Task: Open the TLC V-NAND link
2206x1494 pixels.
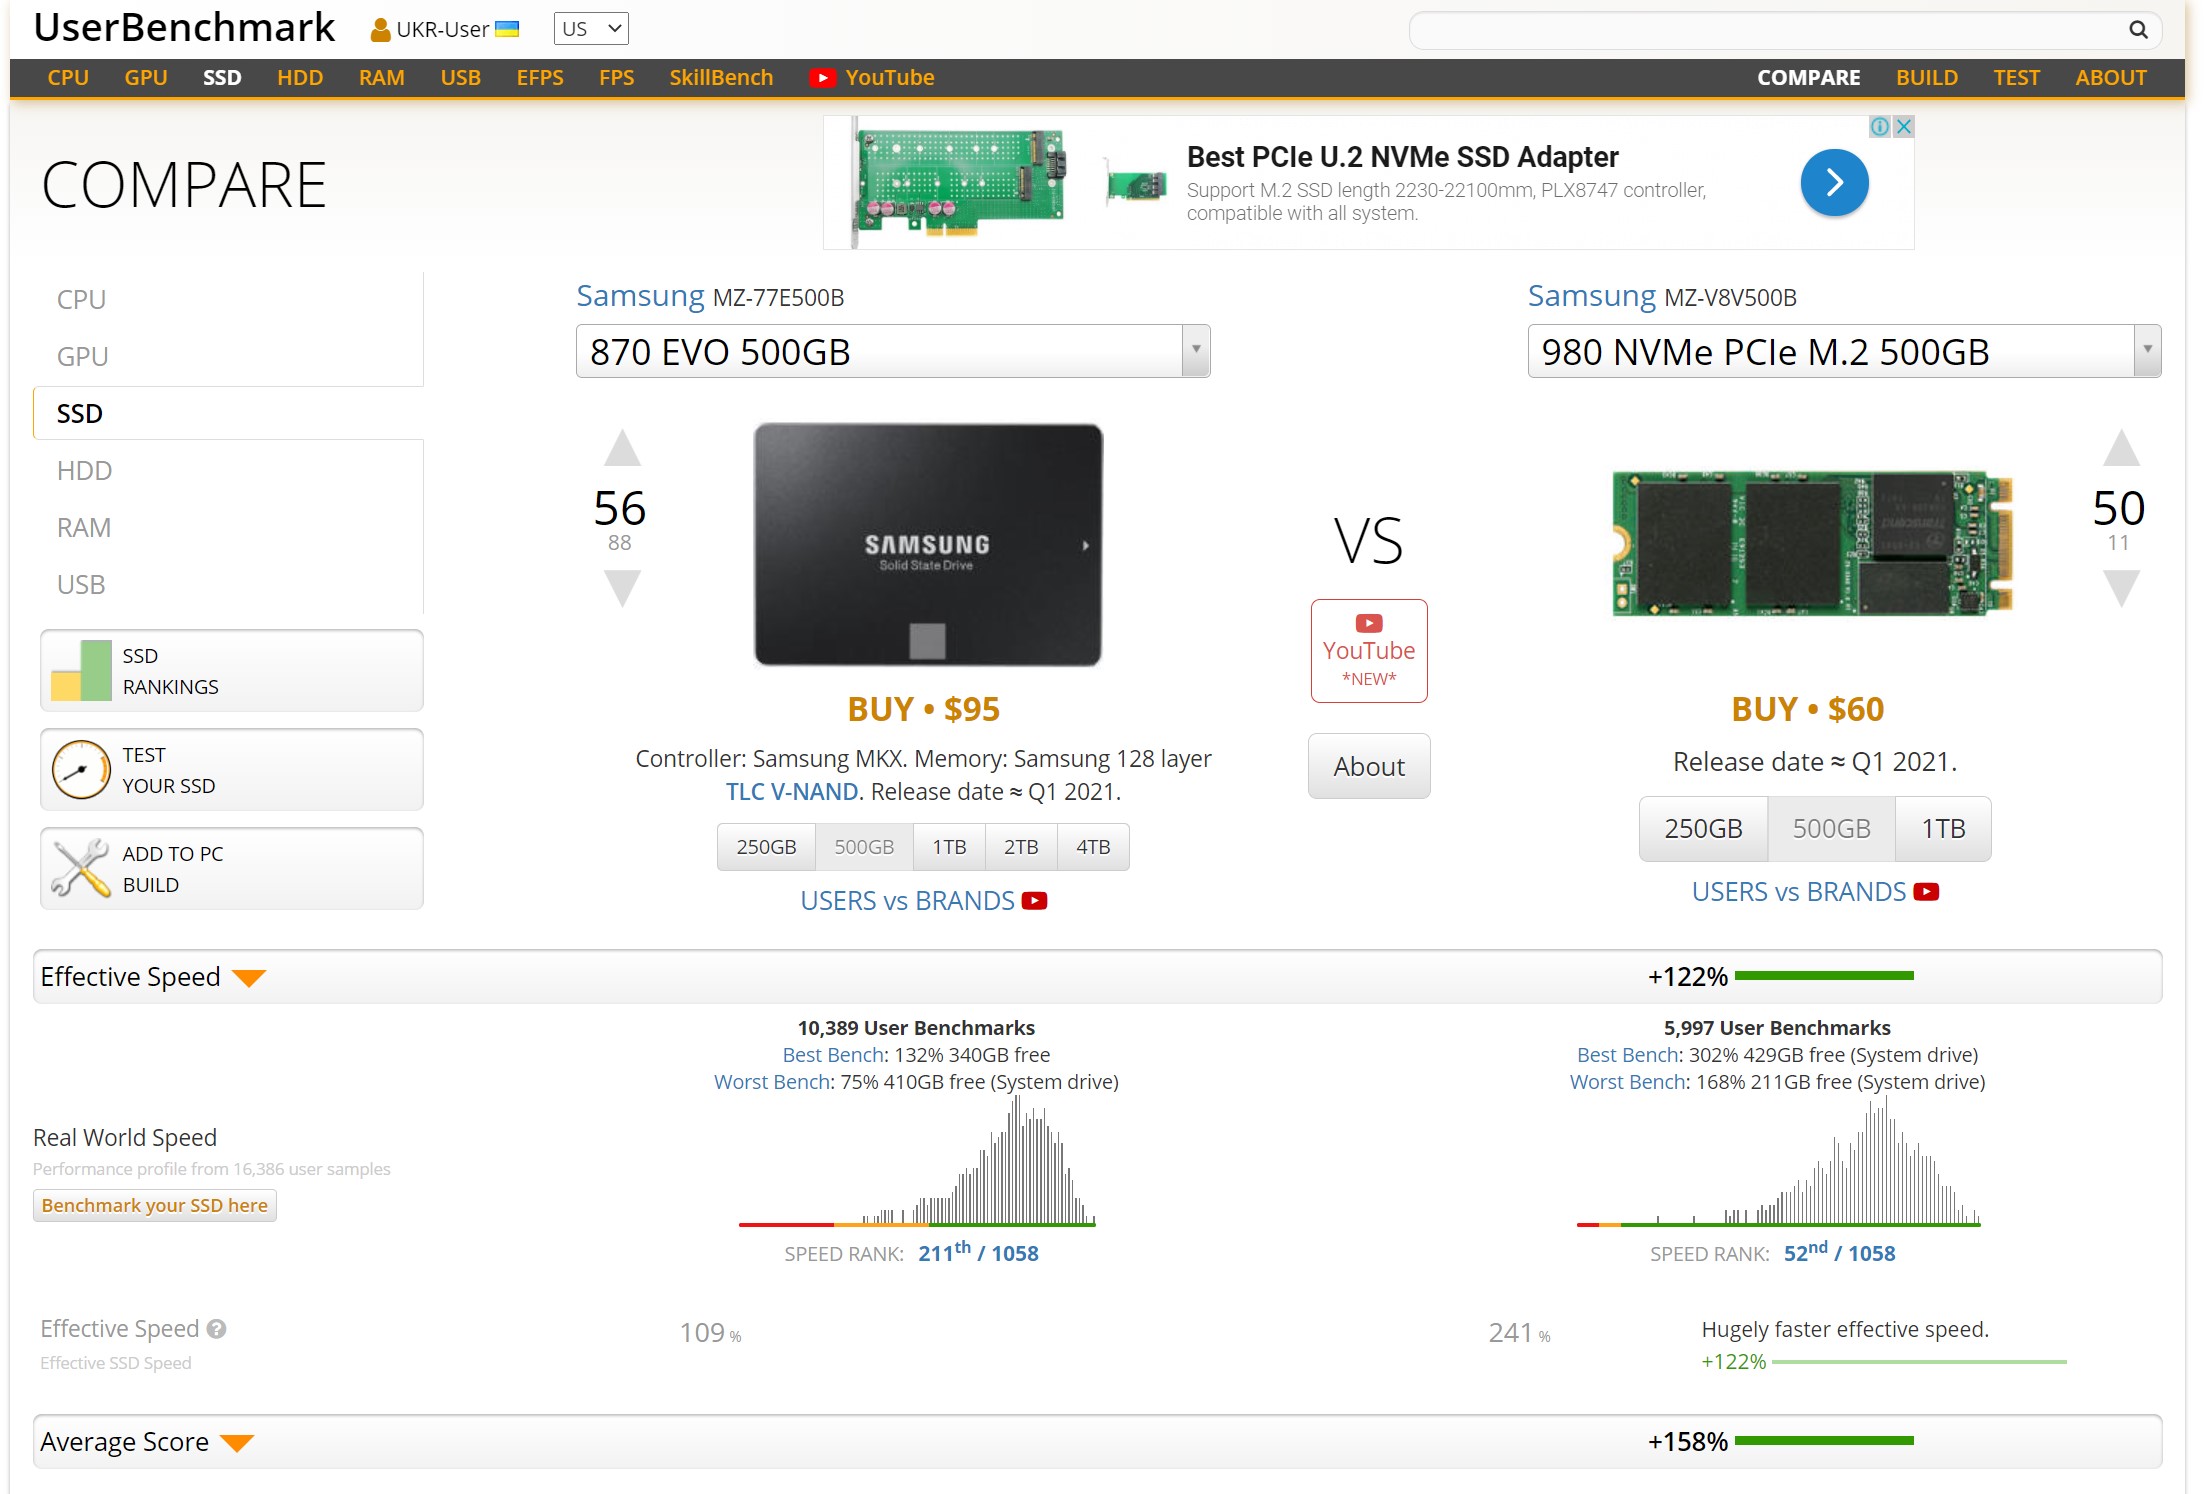Action: point(792,792)
